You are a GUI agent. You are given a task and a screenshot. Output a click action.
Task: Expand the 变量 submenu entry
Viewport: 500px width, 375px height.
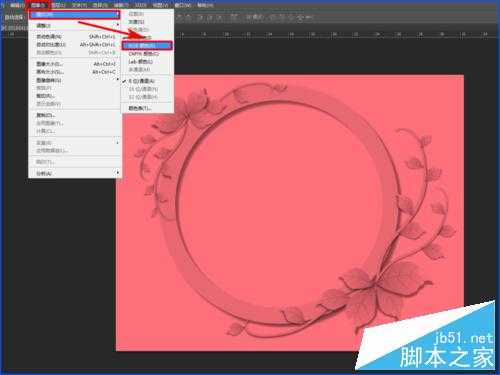pyautogui.click(x=74, y=143)
